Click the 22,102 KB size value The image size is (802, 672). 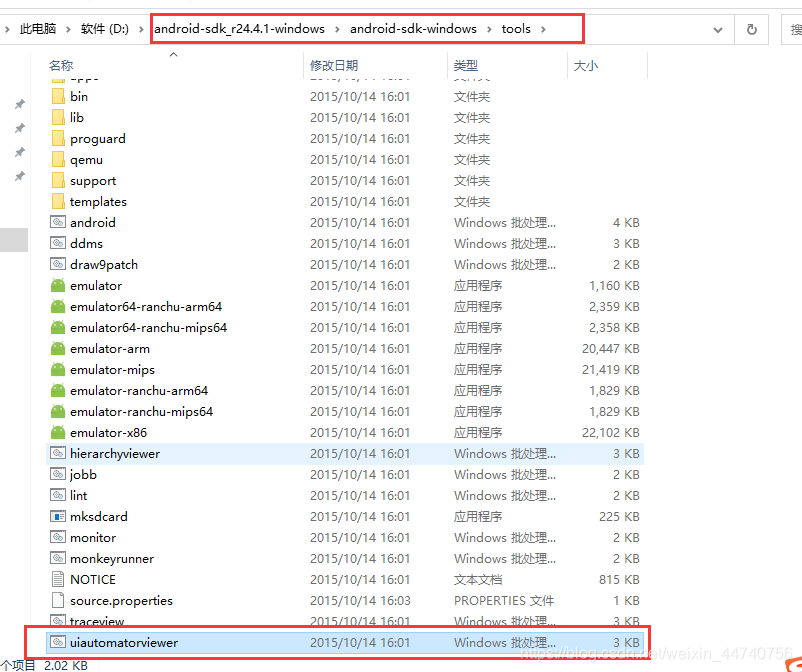[611, 433]
